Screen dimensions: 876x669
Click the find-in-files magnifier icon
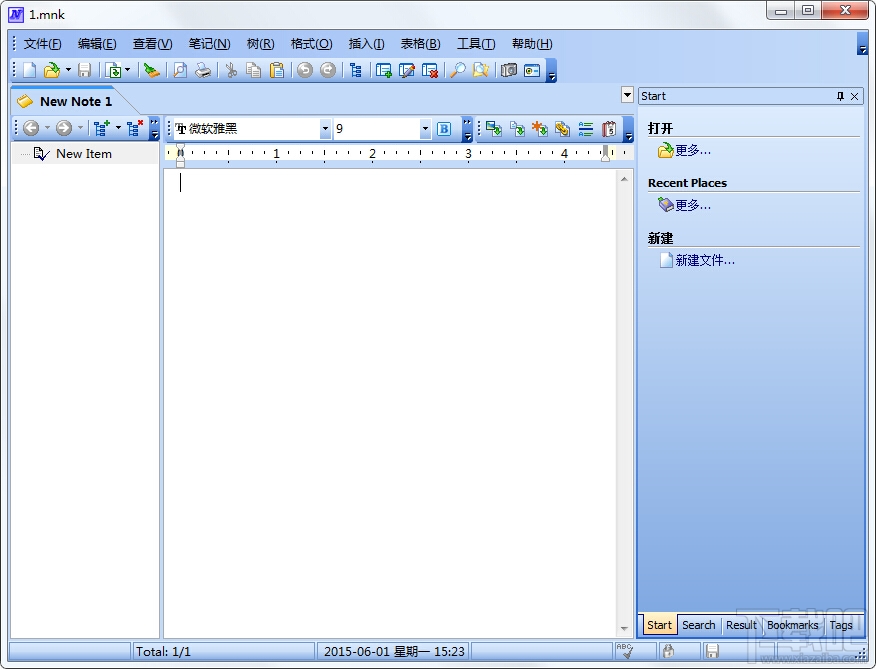[480, 70]
